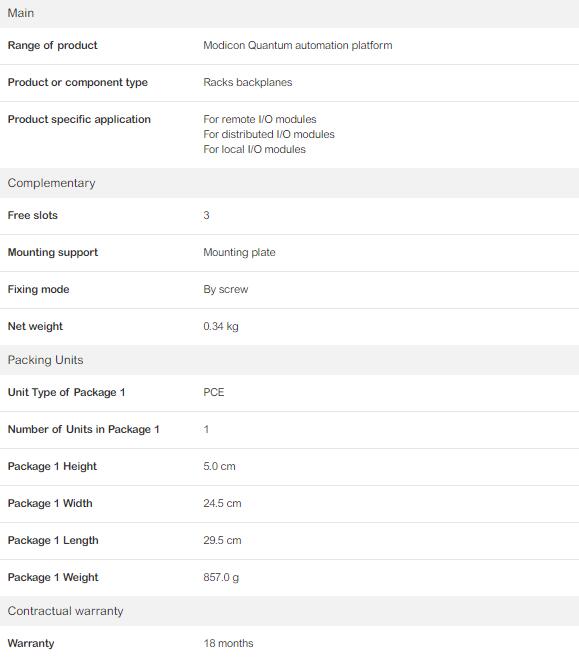Click For distributed I/O modules text

(x=269, y=134)
